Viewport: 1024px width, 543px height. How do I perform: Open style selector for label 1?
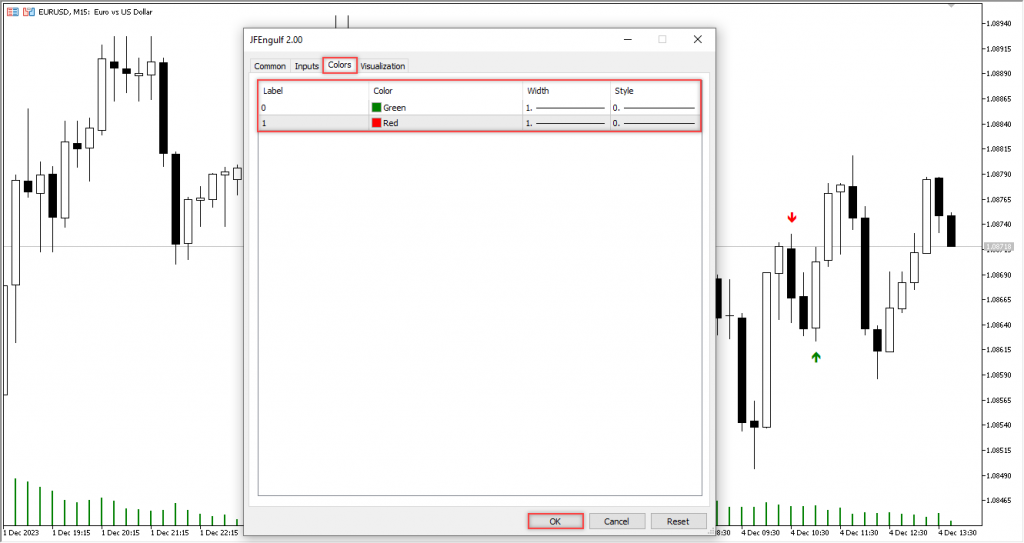point(655,123)
